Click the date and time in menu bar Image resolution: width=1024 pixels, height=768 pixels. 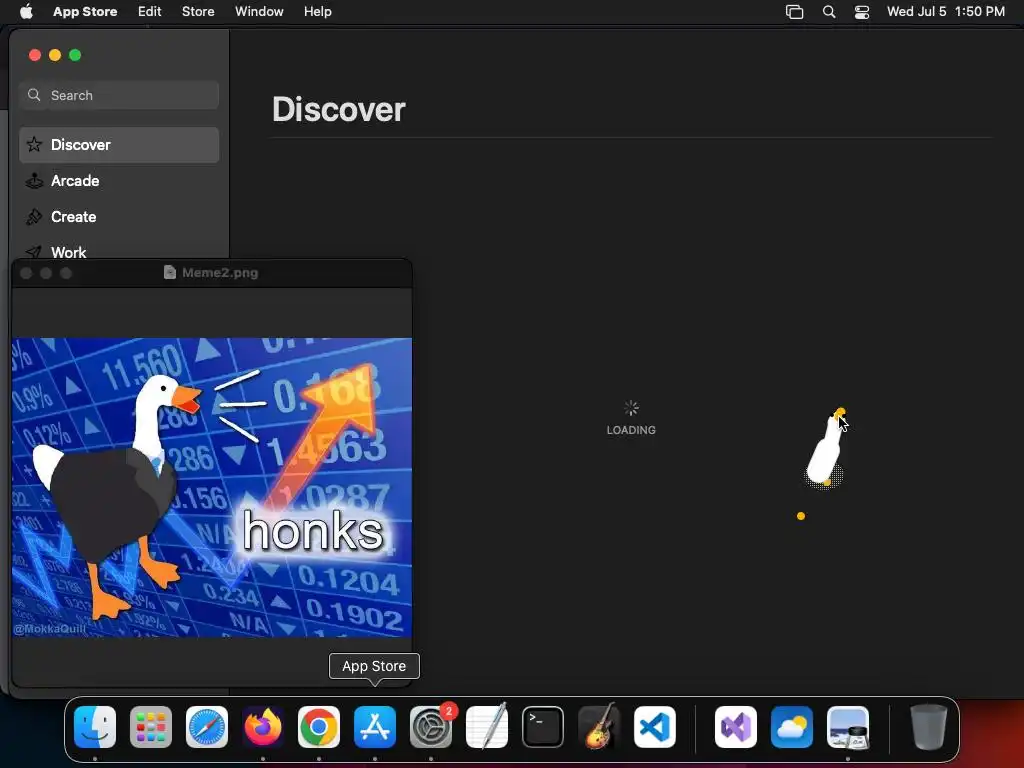click(x=946, y=11)
